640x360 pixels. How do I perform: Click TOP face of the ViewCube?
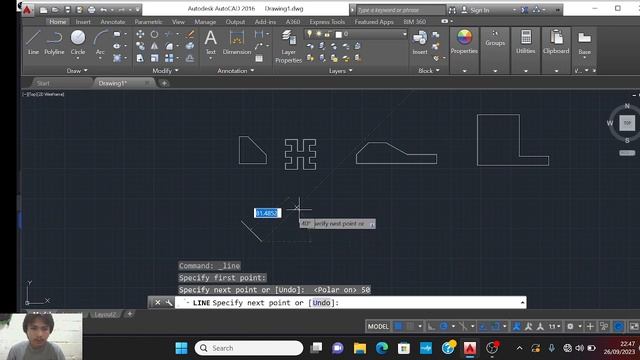click(627, 123)
